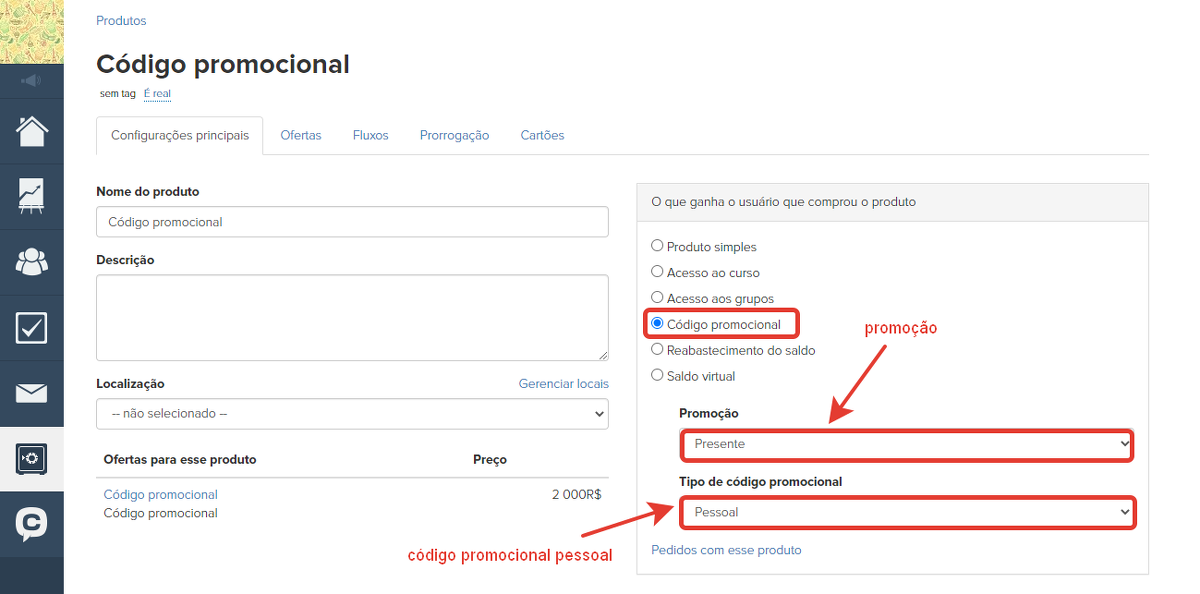
Task: Go to the Home sidebar icon
Action: point(31,131)
